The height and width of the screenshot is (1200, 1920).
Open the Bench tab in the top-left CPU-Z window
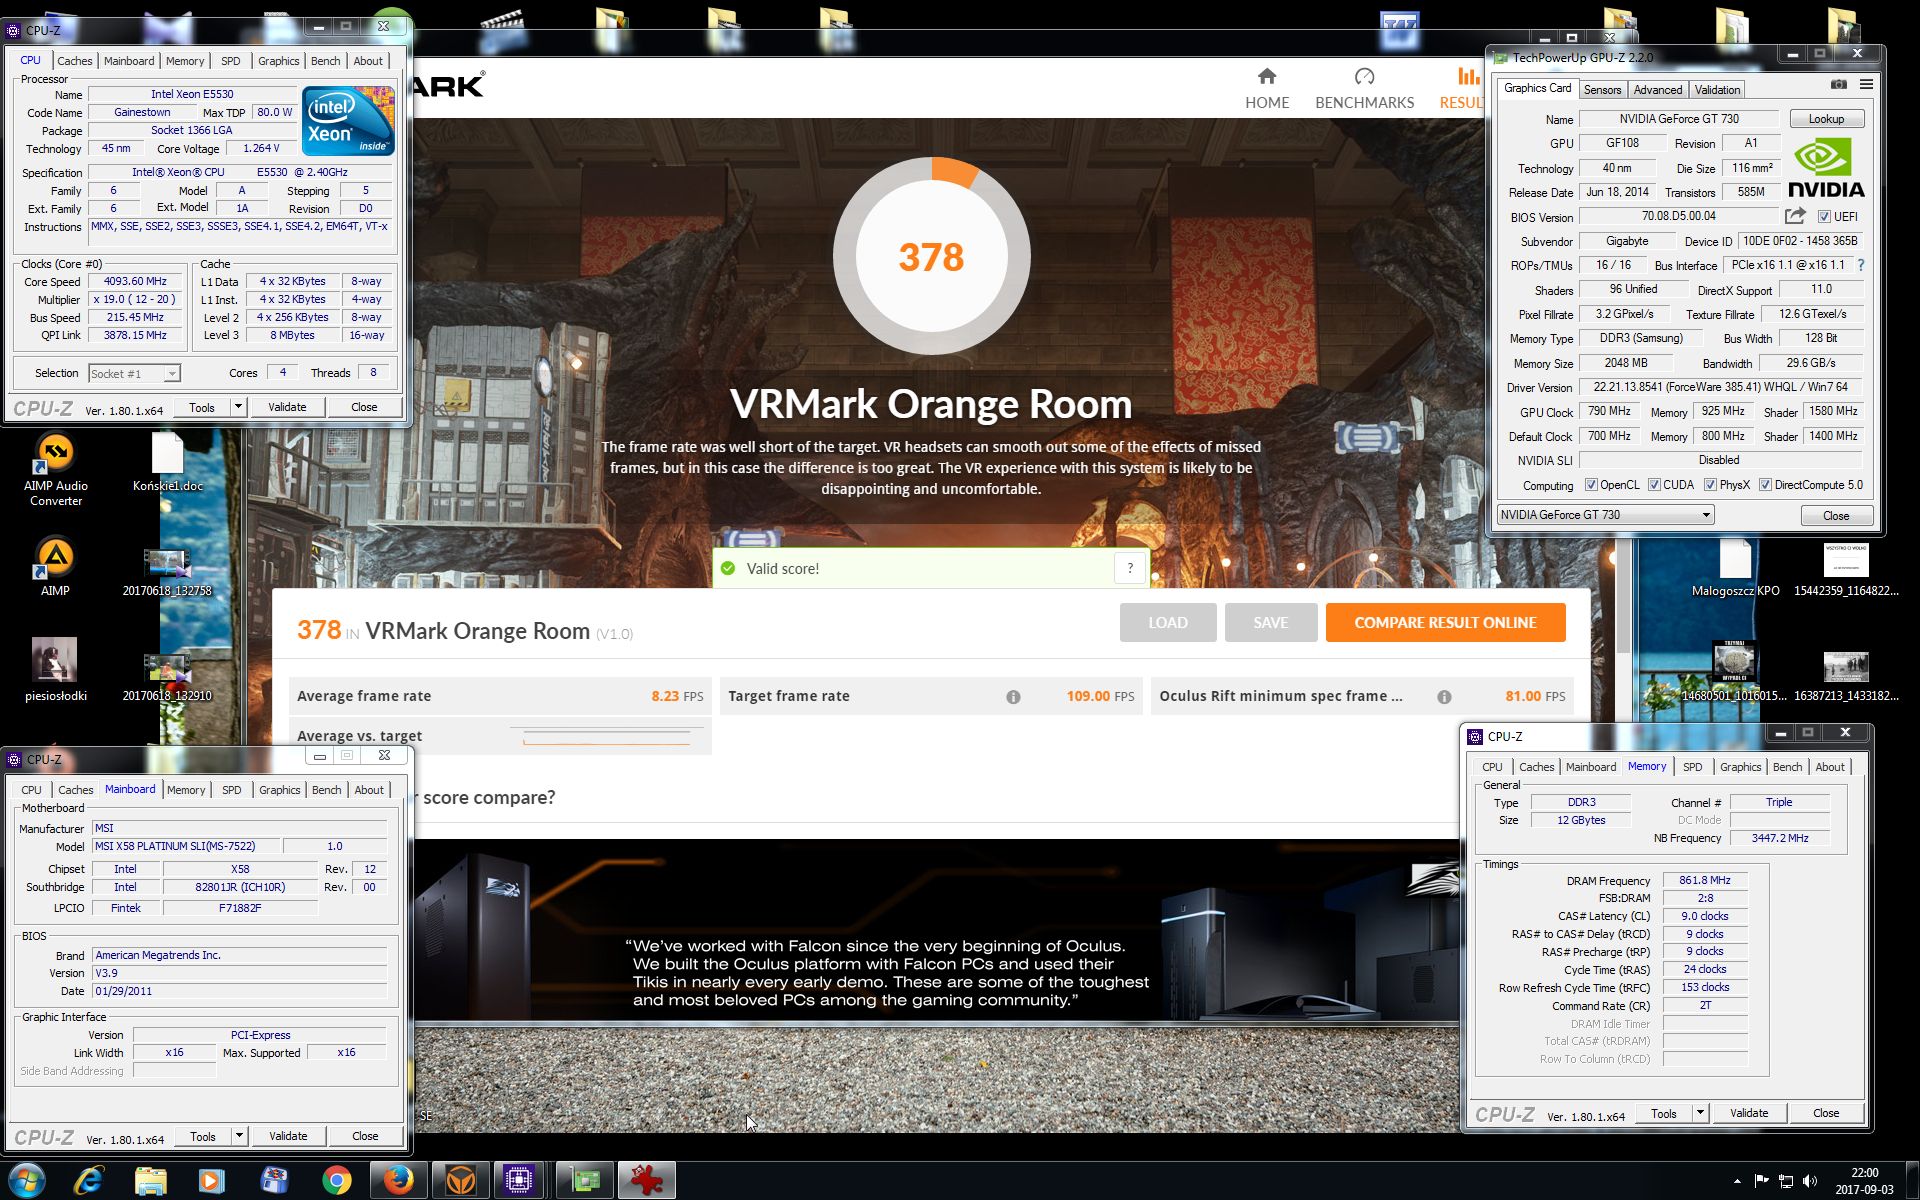(x=325, y=61)
